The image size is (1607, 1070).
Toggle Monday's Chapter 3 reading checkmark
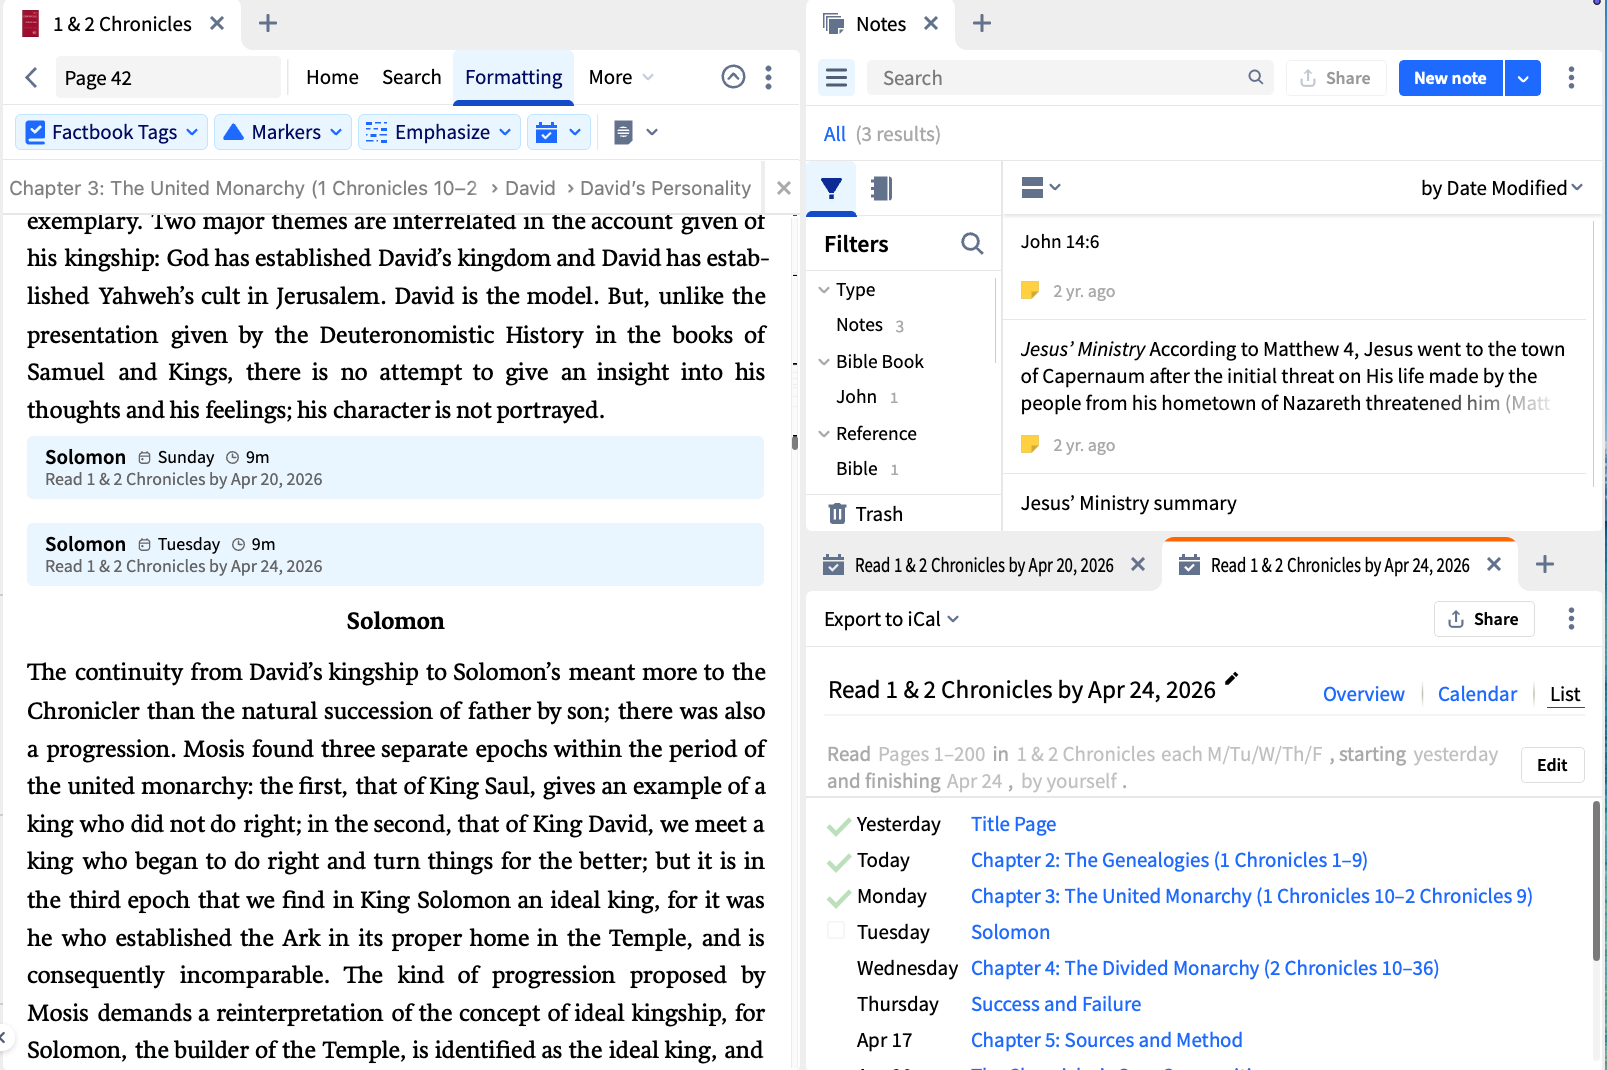click(838, 898)
